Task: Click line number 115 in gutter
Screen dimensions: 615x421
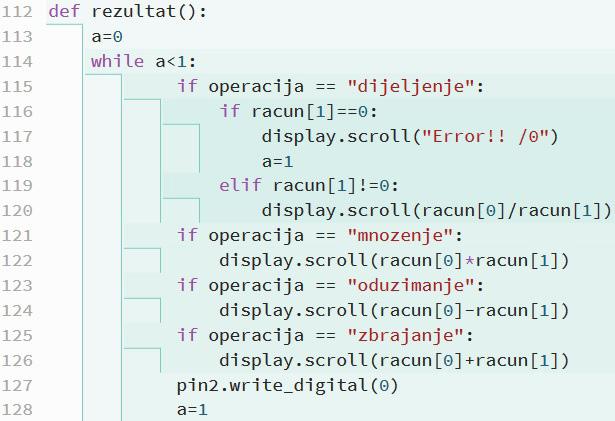Action: pos(17,86)
